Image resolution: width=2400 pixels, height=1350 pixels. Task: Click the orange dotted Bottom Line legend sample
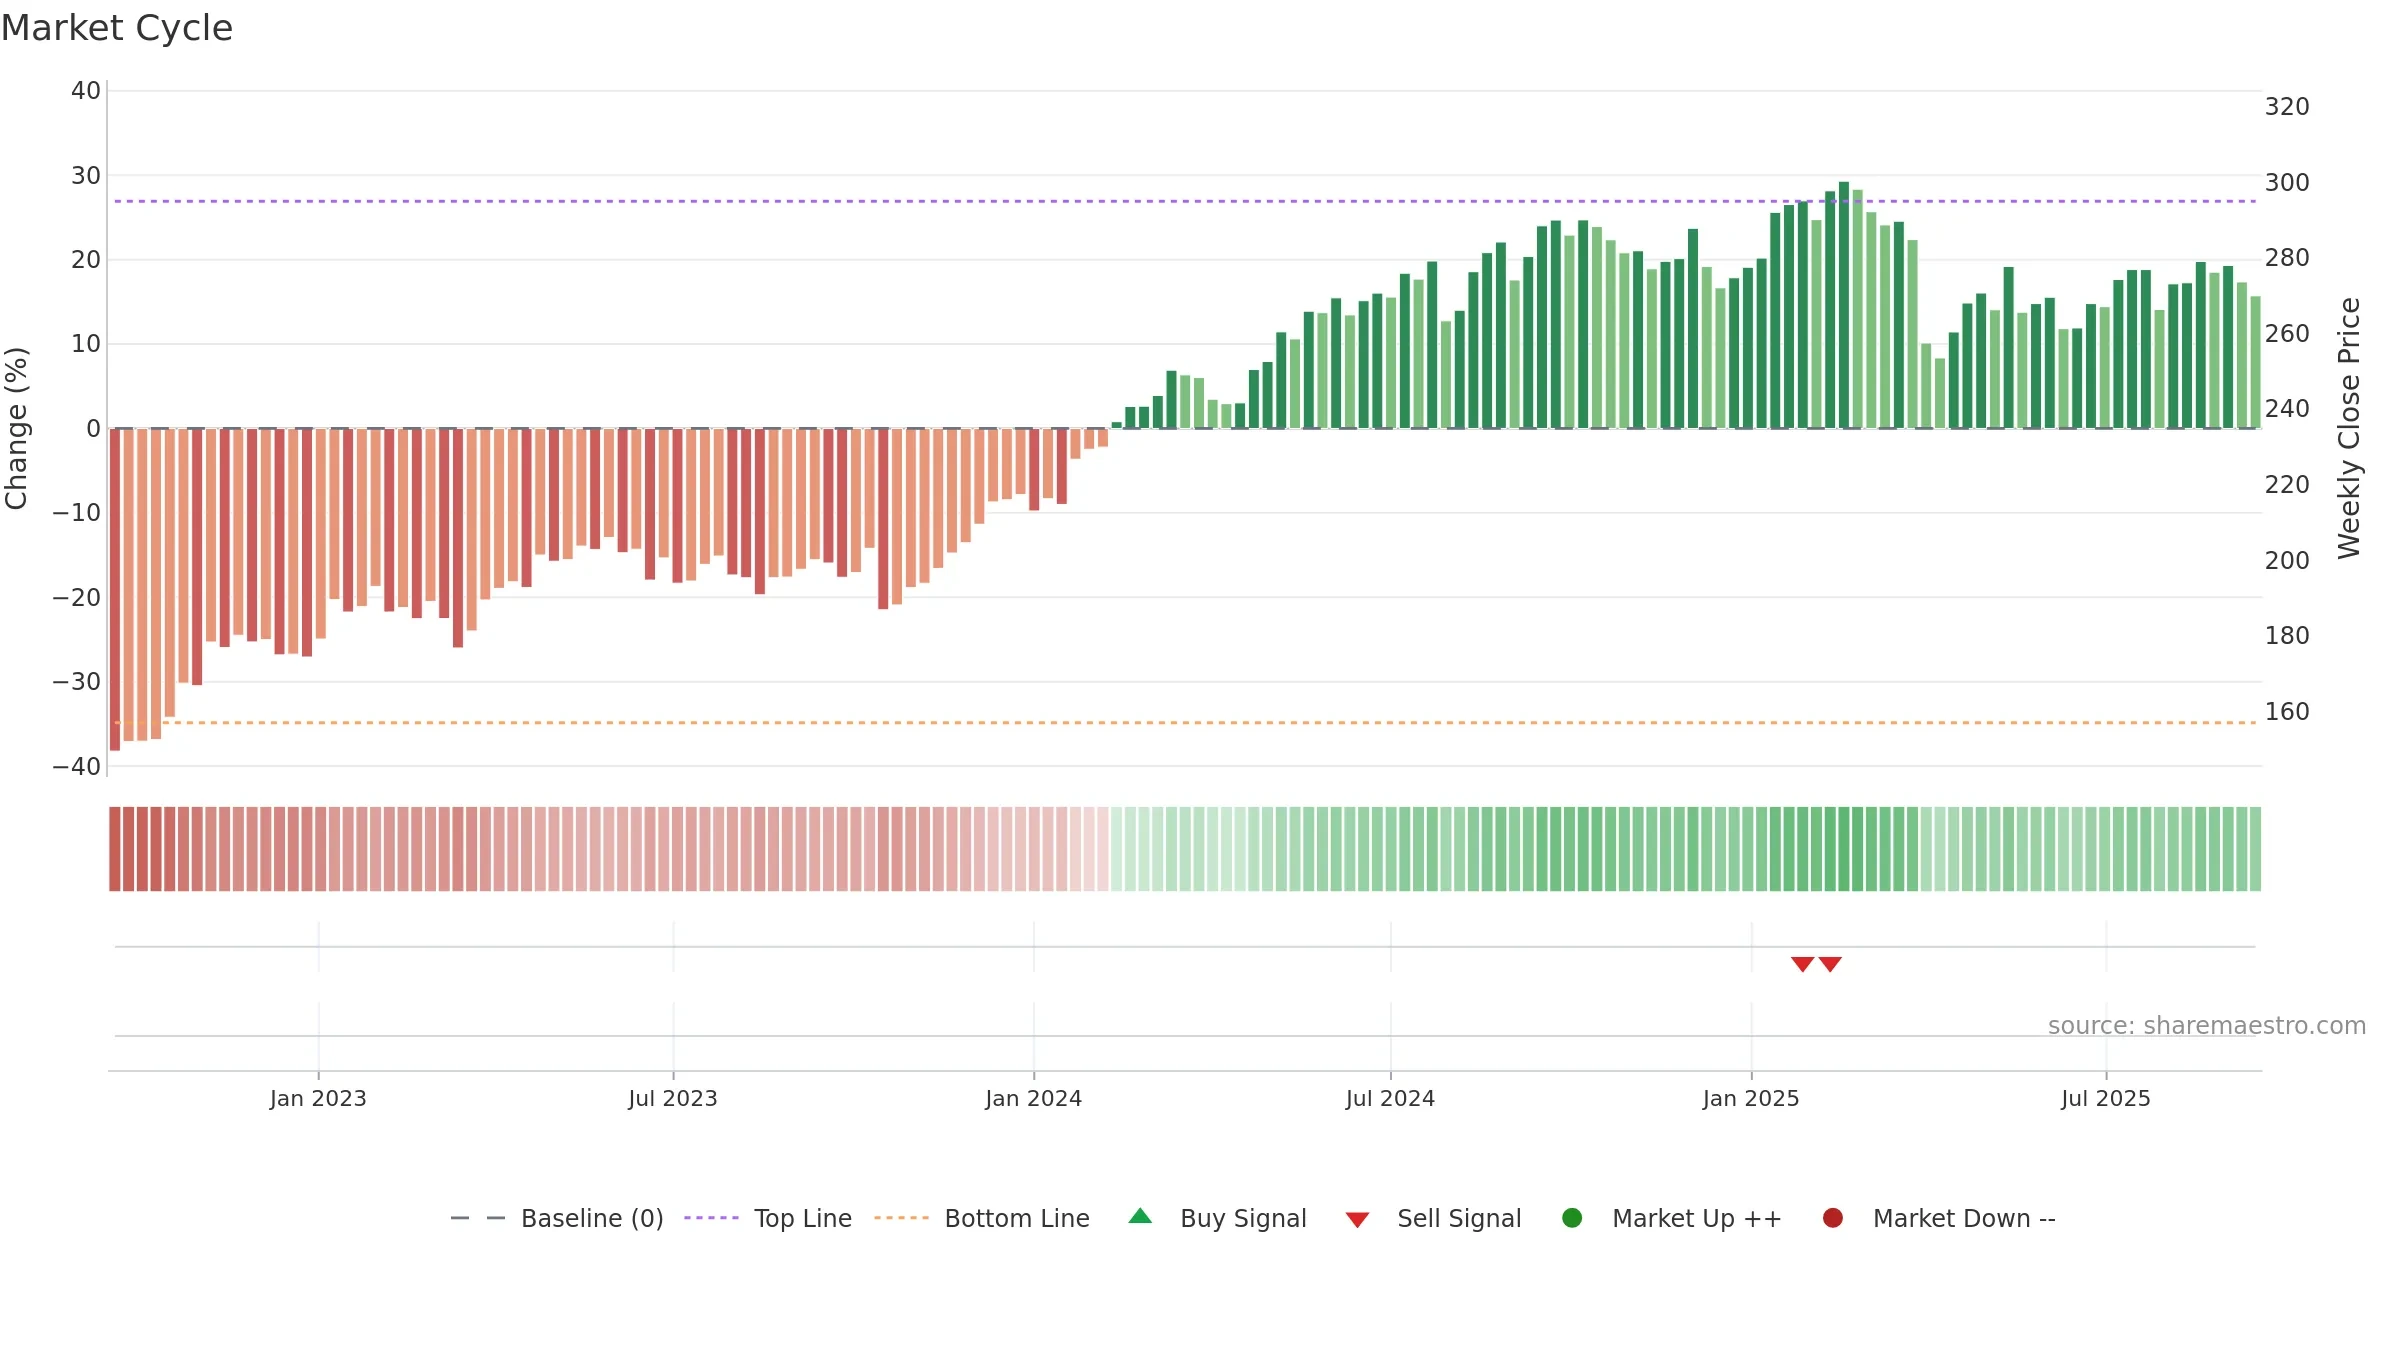coord(901,1218)
